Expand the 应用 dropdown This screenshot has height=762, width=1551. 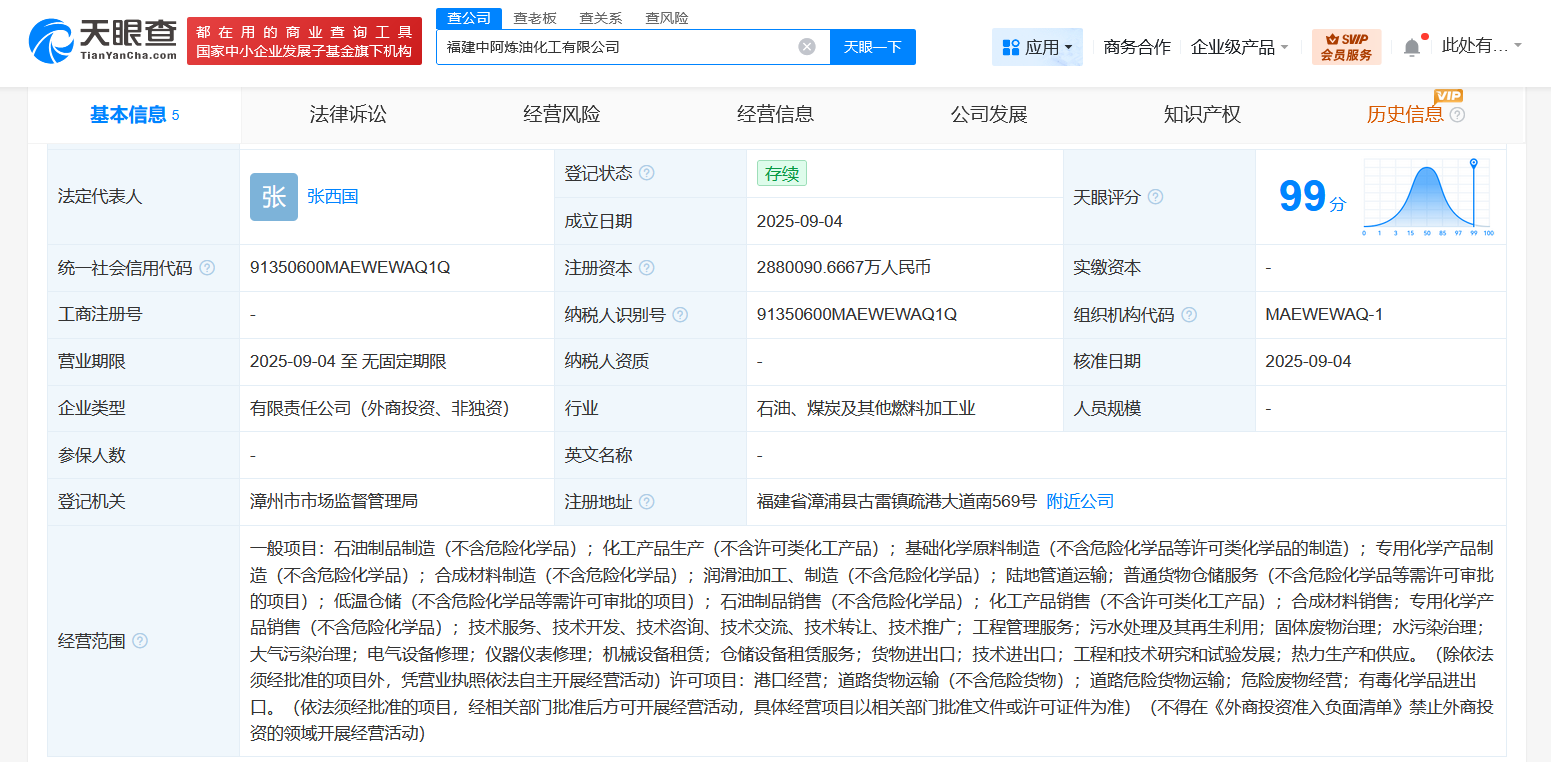tap(1037, 46)
